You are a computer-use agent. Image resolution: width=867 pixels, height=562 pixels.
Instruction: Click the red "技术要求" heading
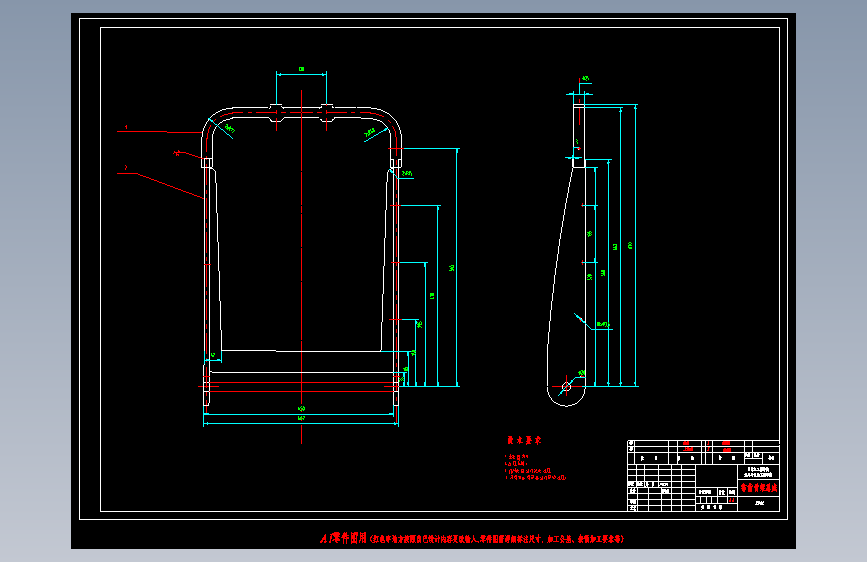[x=524, y=440]
